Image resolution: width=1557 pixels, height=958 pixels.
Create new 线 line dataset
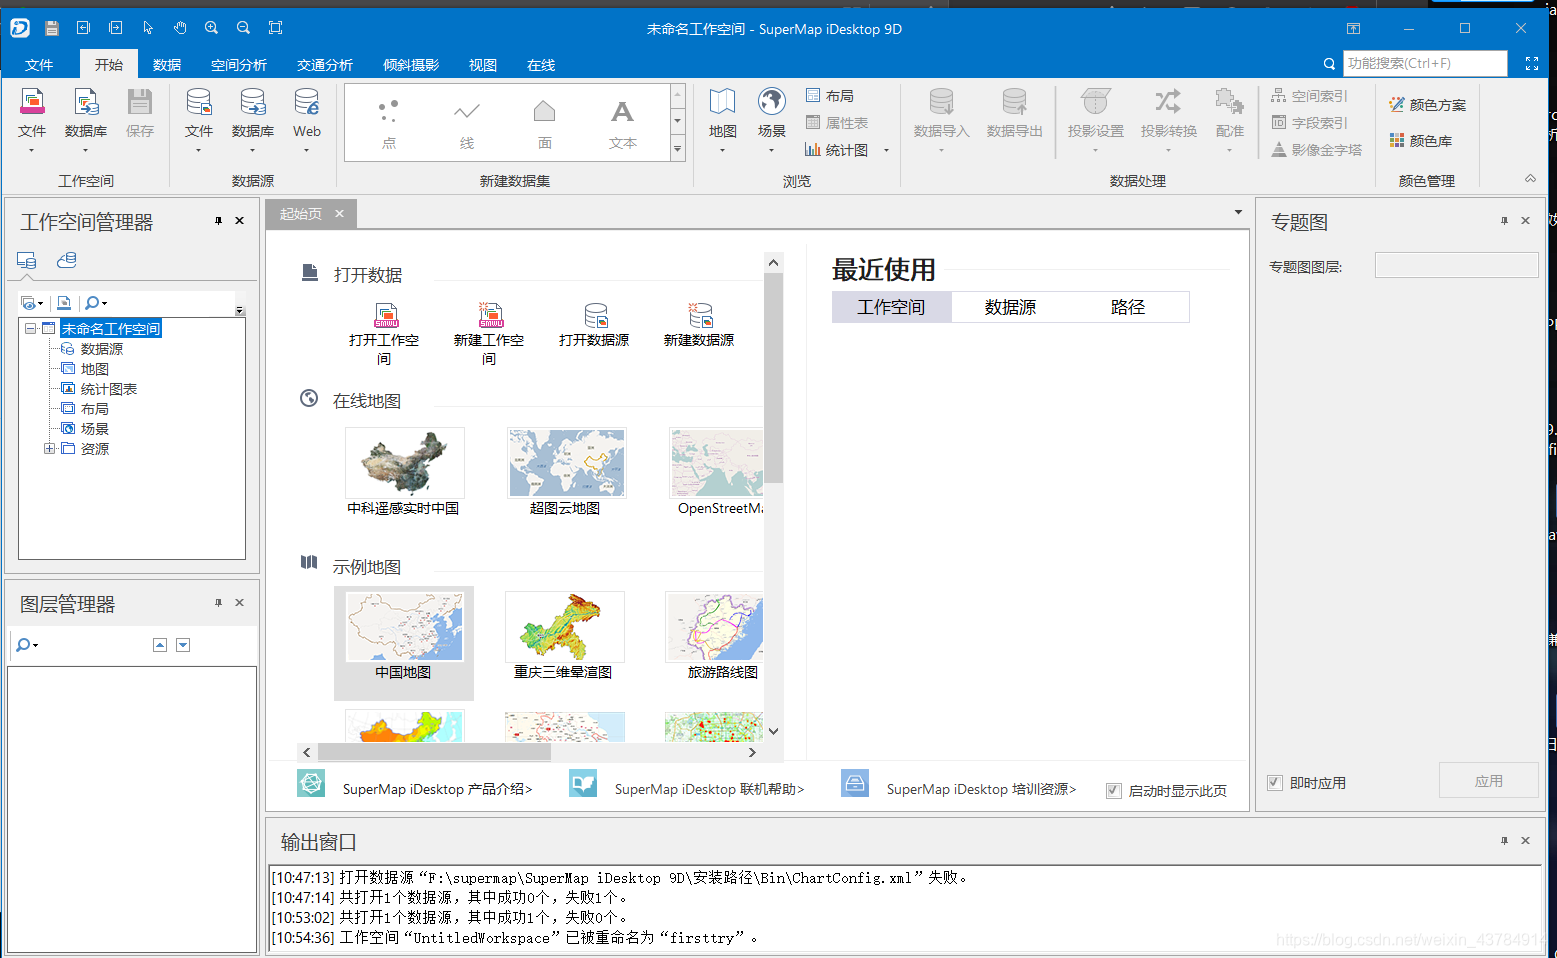pyautogui.click(x=467, y=123)
